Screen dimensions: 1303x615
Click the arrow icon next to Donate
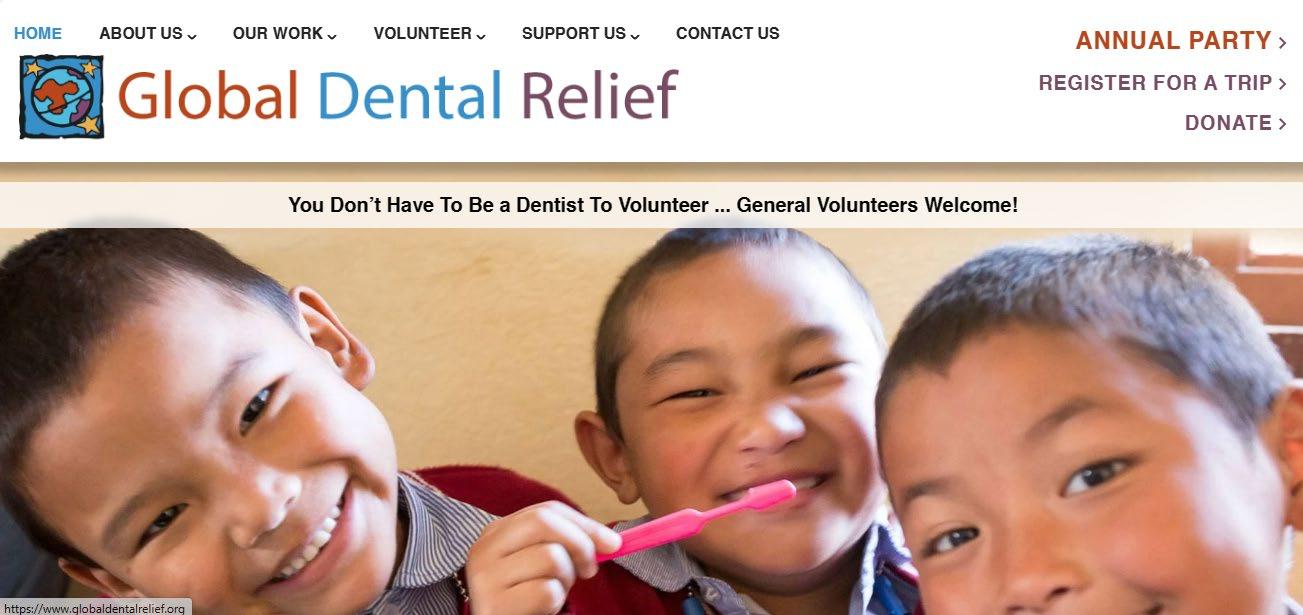pos(1282,124)
